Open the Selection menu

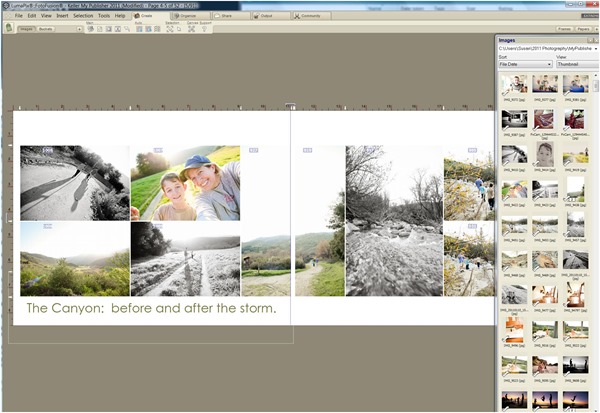point(83,16)
